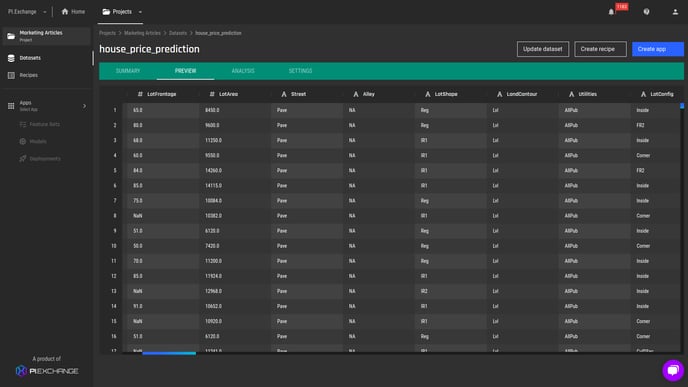Switch to the SUMMARY tab
The image size is (688, 387).
[128, 71]
